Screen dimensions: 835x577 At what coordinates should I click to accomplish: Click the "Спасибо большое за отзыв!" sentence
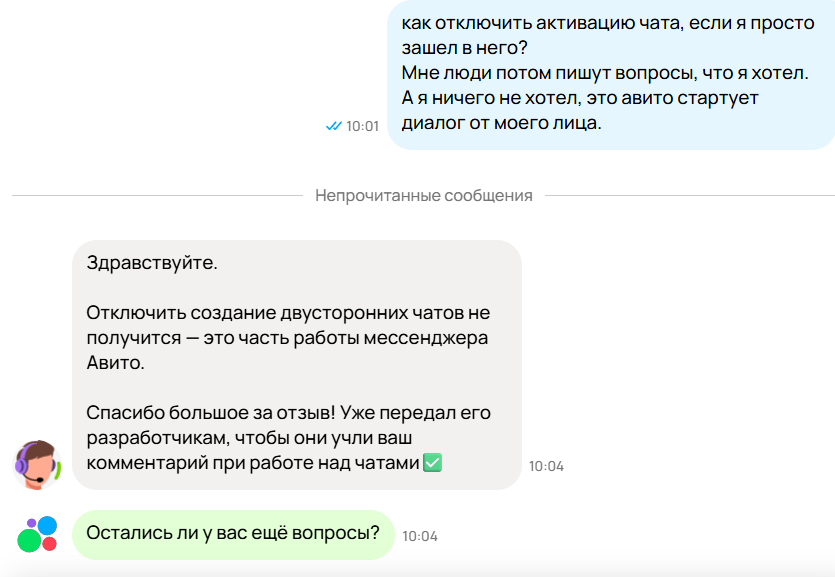pyautogui.click(x=210, y=413)
